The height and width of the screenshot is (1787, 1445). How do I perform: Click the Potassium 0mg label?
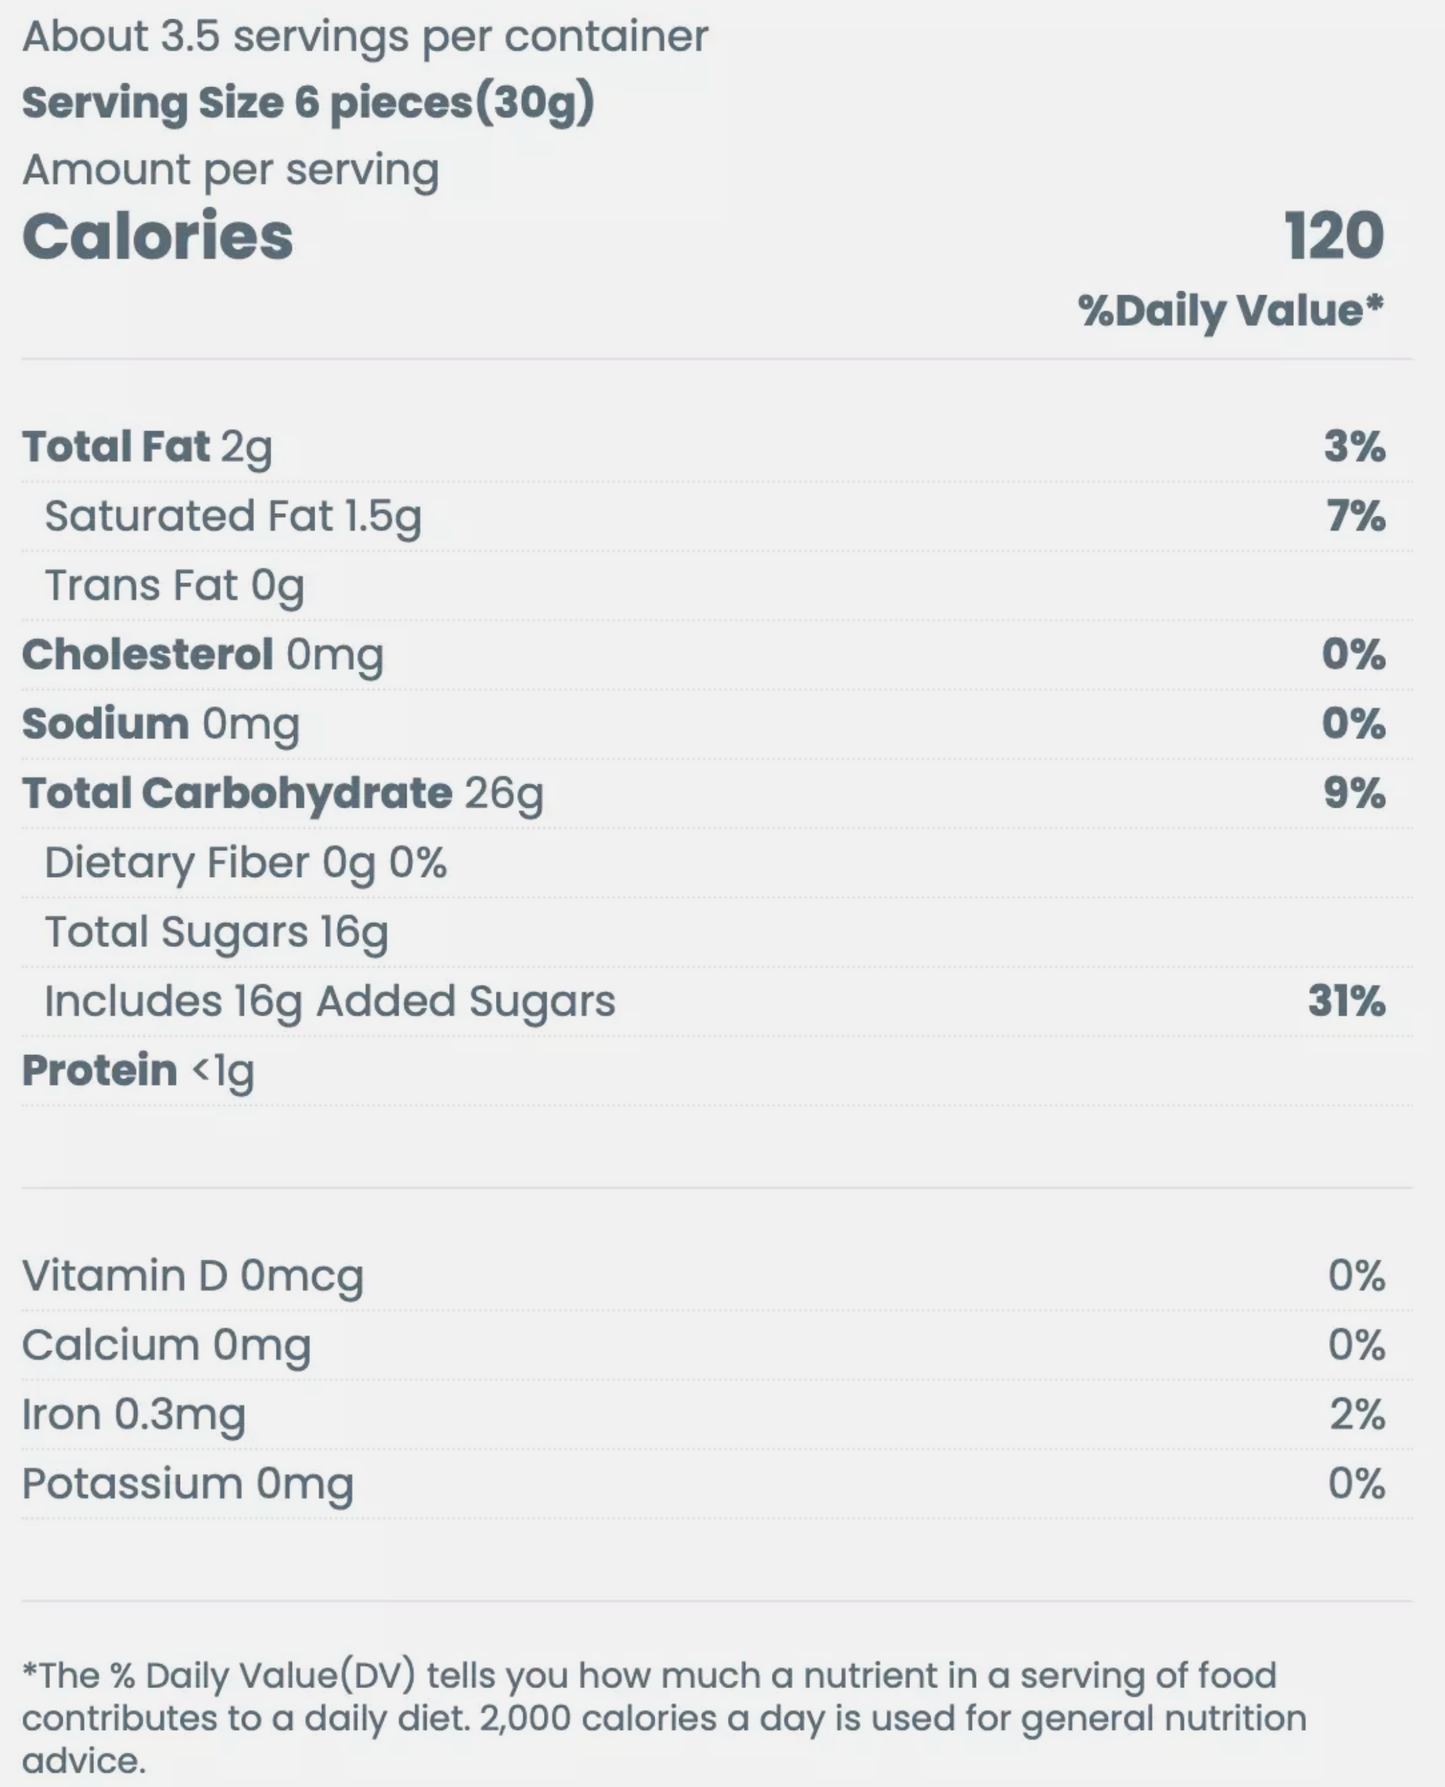188,1484
